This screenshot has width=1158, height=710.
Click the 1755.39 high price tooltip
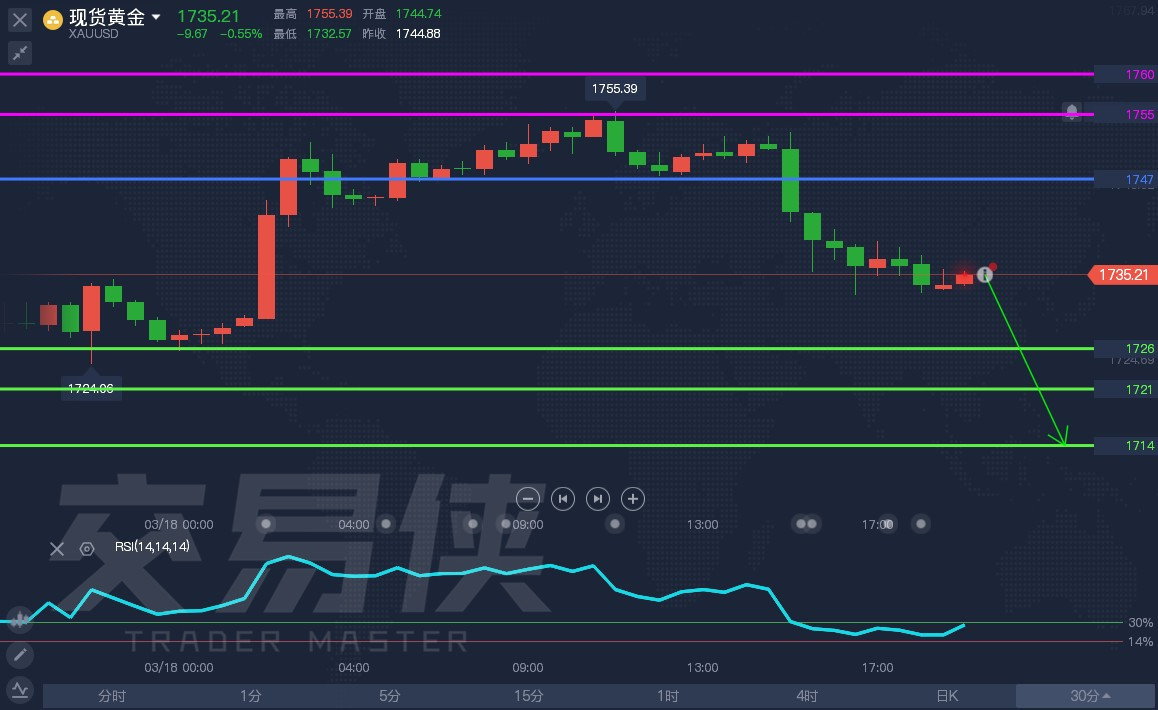614,89
